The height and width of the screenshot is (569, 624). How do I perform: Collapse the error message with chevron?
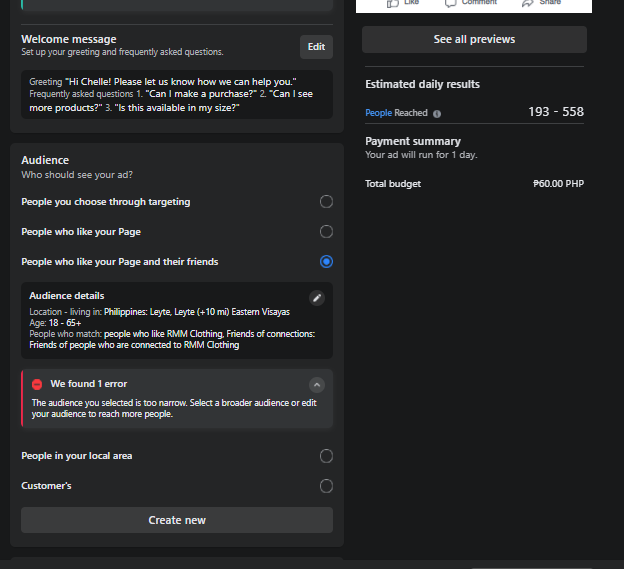pyautogui.click(x=317, y=384)
